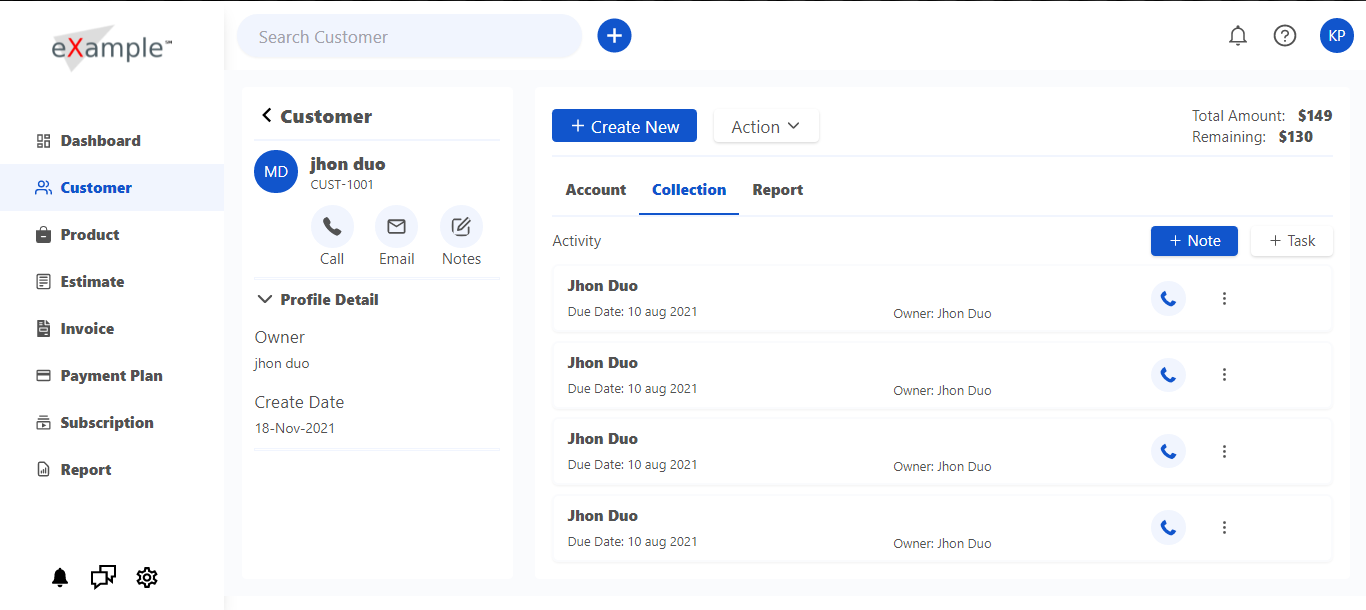This screenshot has height=610, width=1366.
Task: Click the Notes edit icon
Action: [461, 227]
